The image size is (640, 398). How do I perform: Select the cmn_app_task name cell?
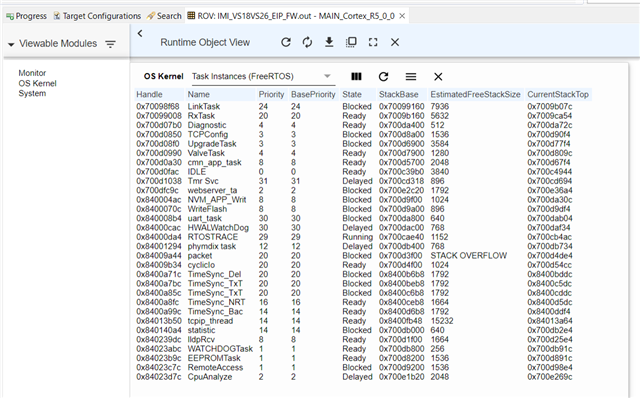pyautogui.click(x=215, y=162)
